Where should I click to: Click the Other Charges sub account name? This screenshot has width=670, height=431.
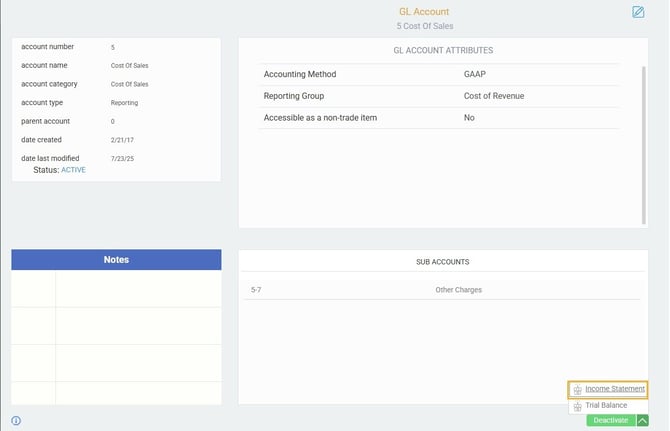point(458,290)
